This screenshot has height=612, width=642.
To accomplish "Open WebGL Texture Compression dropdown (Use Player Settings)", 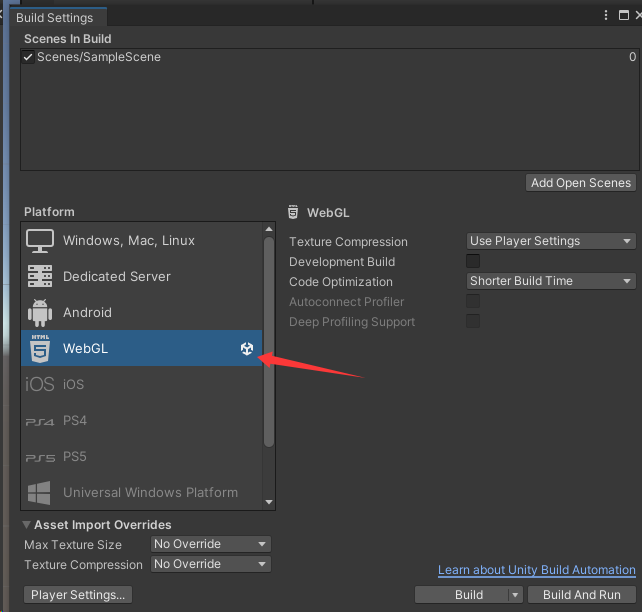I will pyautogui.click(x=551, y=241).
